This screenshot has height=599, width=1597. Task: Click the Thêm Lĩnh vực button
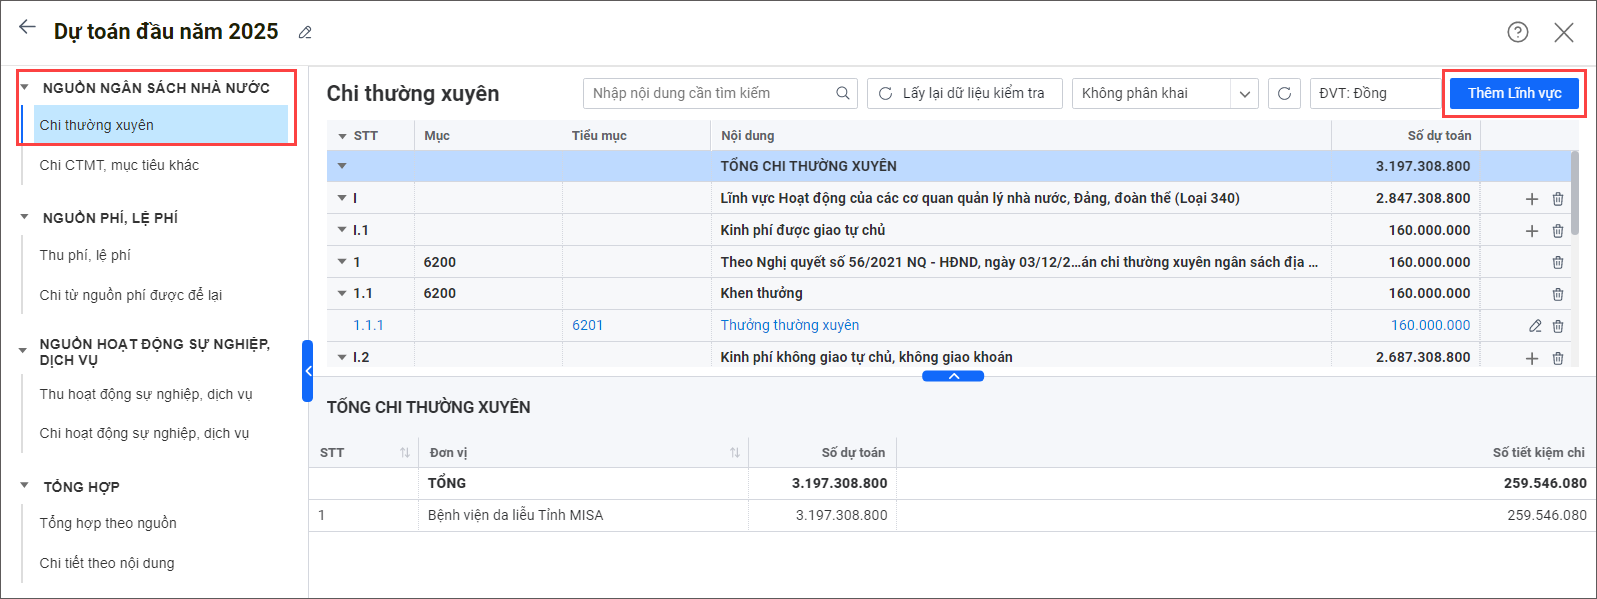click(1514, 93)
